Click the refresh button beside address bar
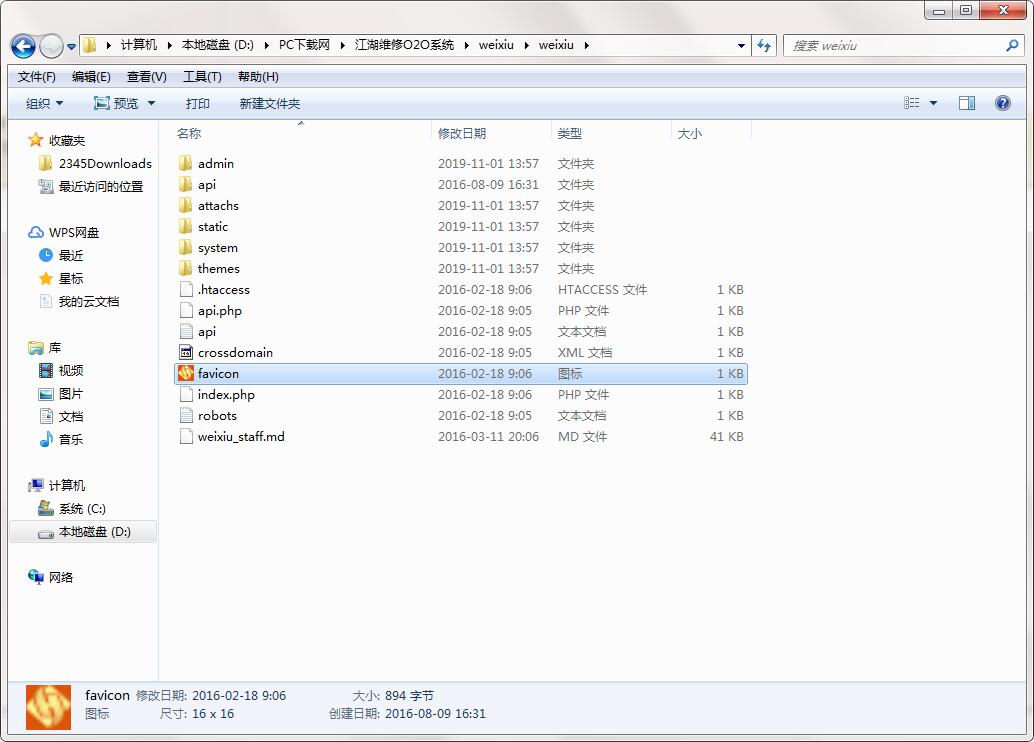The width and height of the screenshot is (1034, 742). (x=764, y=46)
